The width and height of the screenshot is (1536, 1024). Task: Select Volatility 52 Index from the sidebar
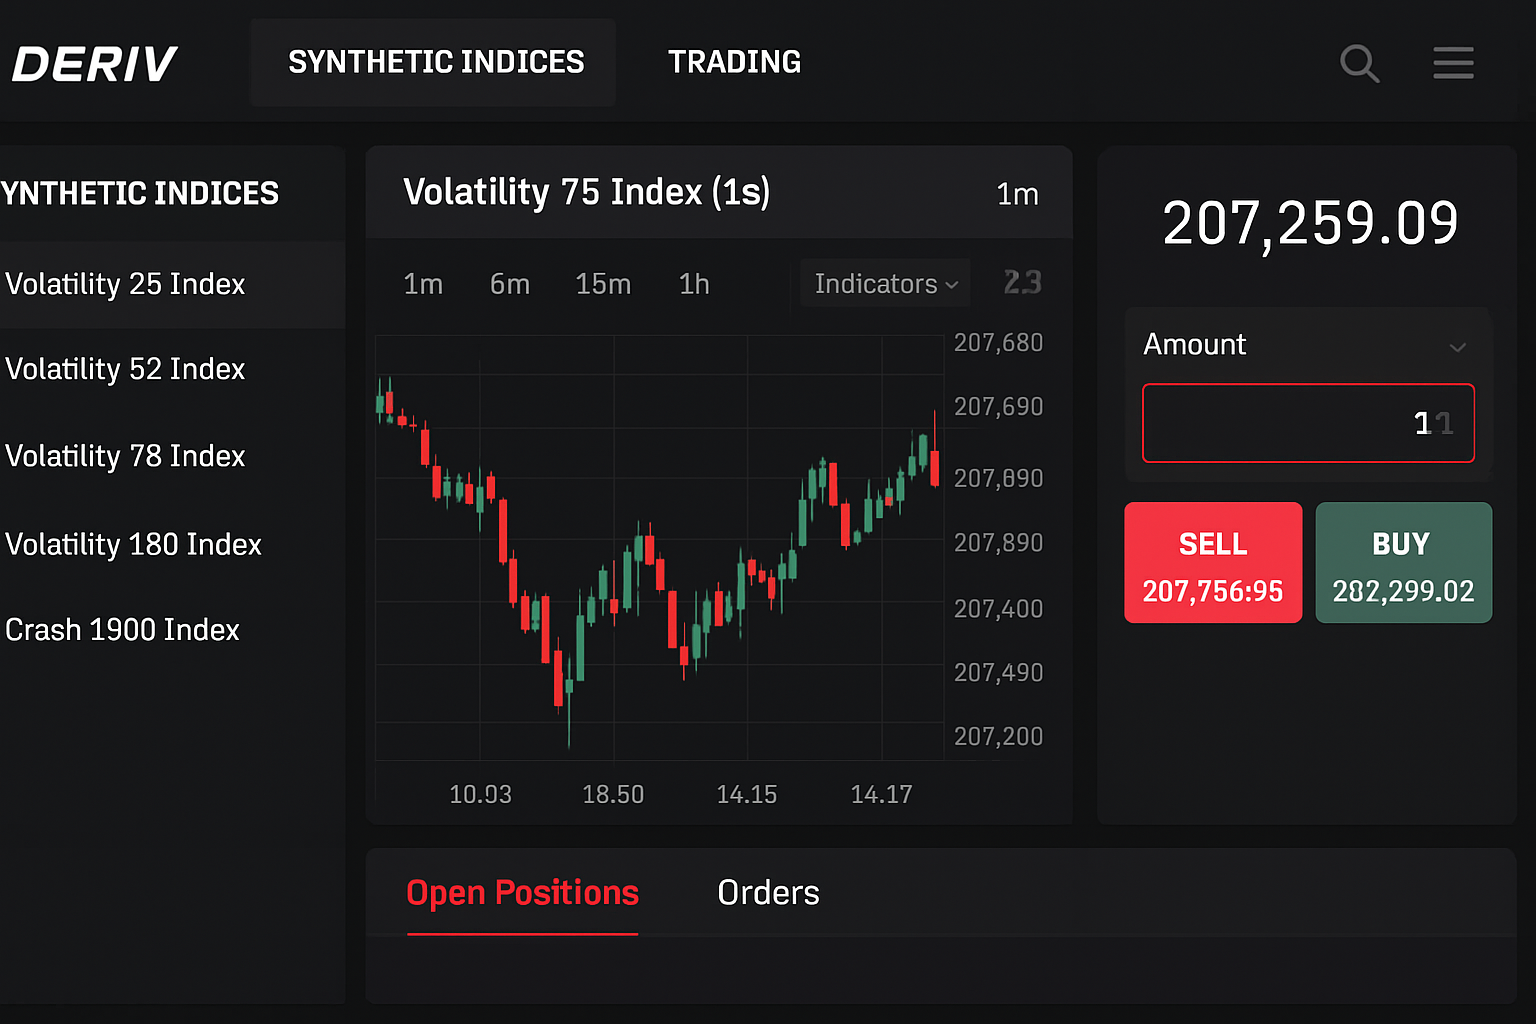[125, 369]
